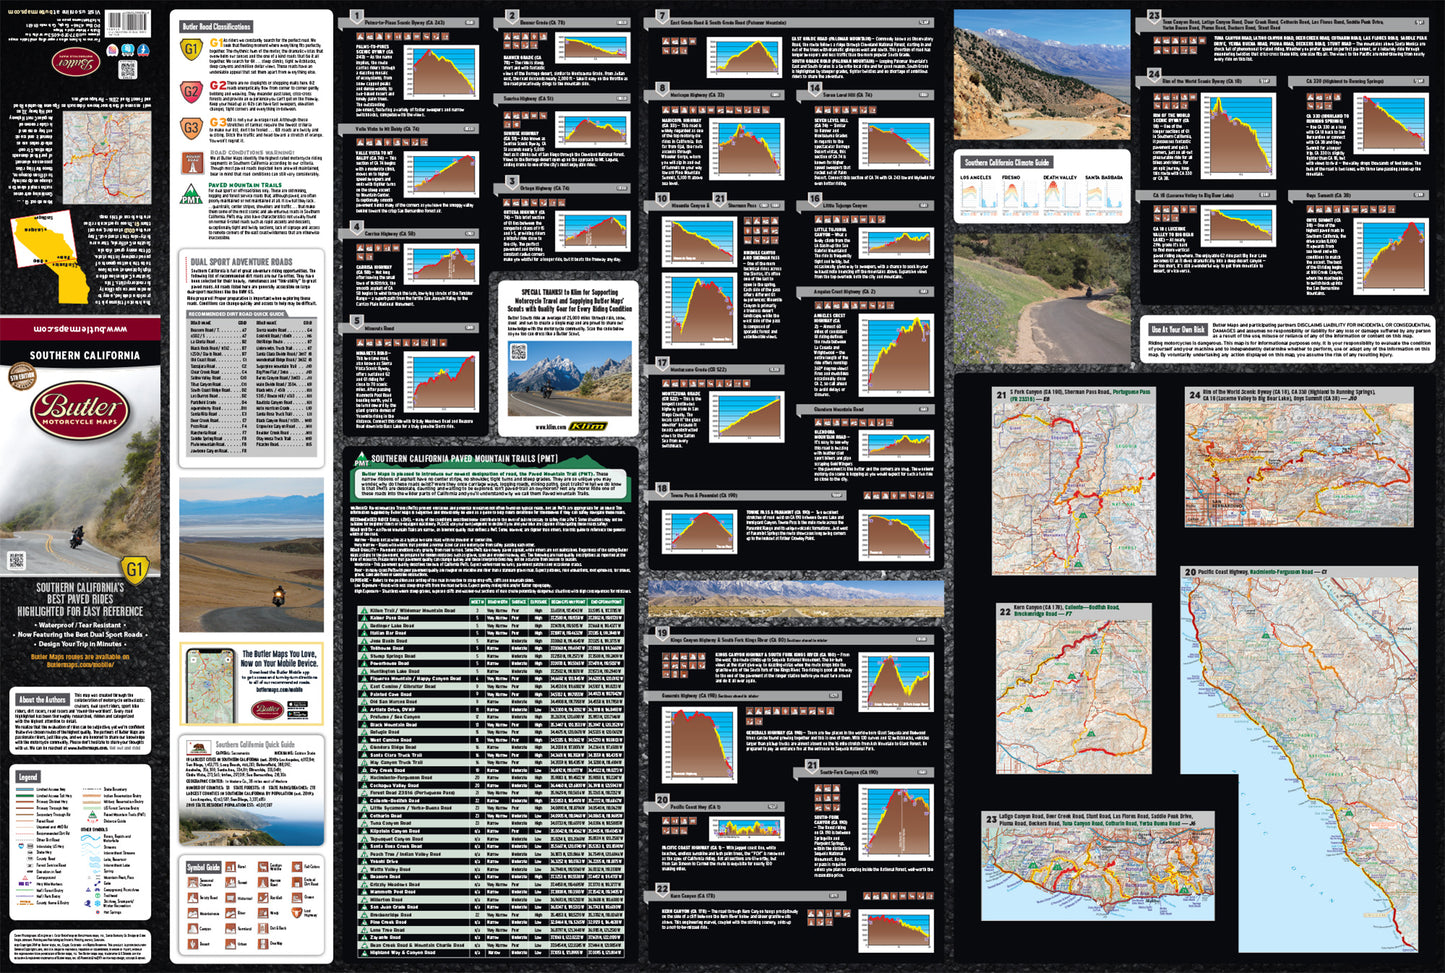
Task: Click the Legend heading label
Action: 28,777
